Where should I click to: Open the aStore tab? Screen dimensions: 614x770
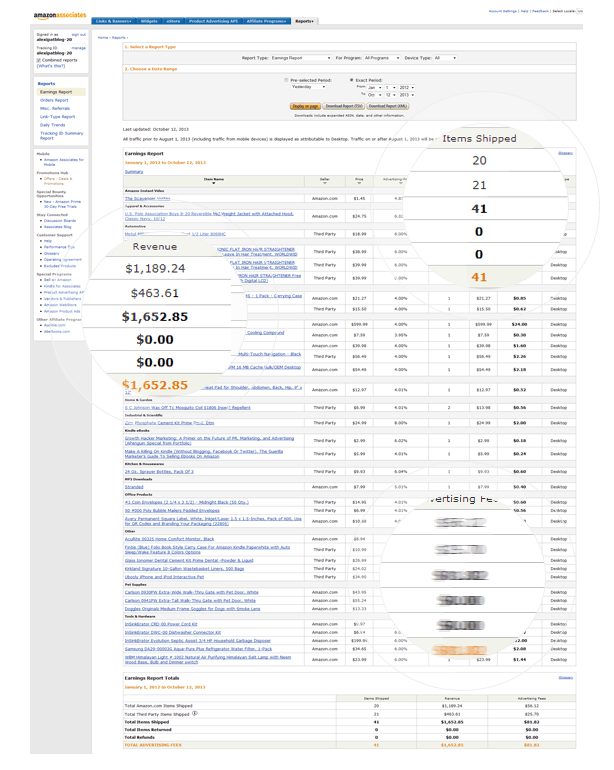(173, 21)
